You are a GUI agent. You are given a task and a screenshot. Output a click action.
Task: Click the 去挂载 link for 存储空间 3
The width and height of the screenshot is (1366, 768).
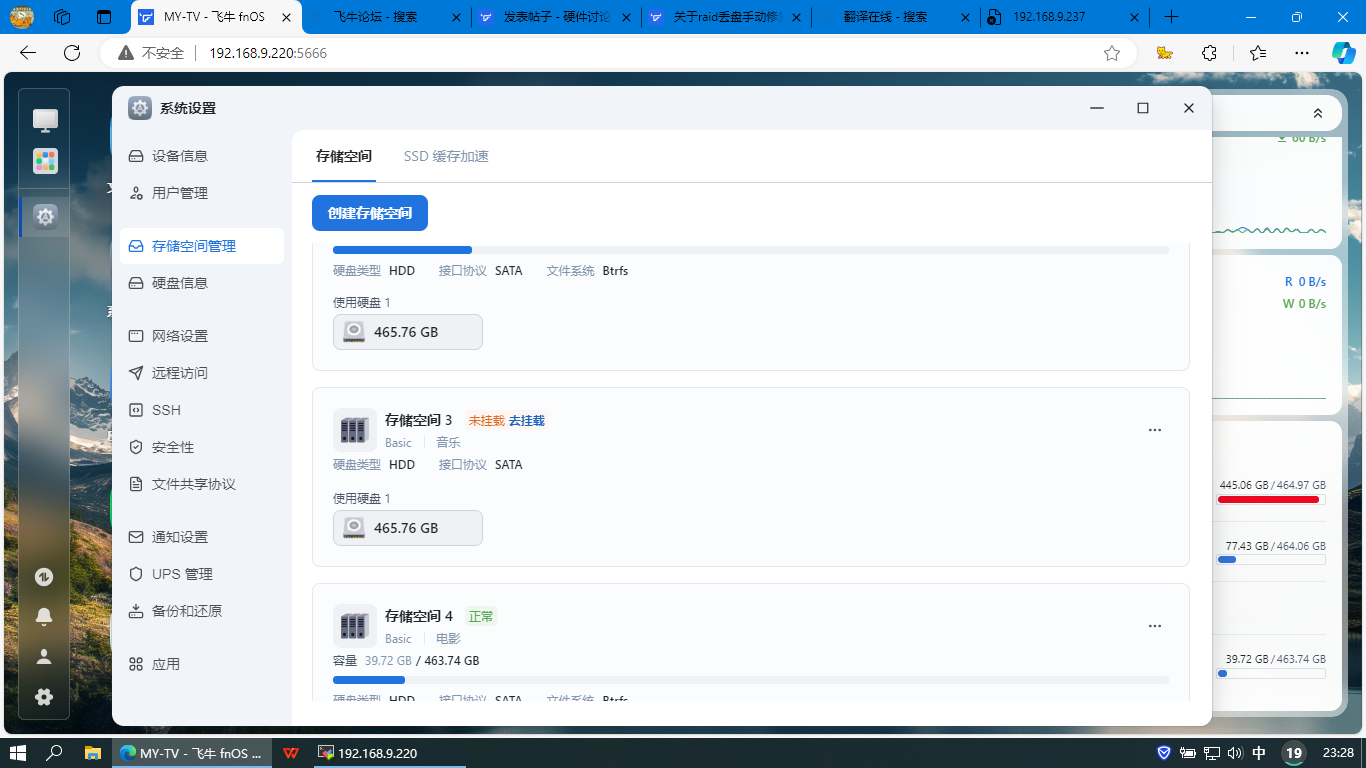point(527,421)
